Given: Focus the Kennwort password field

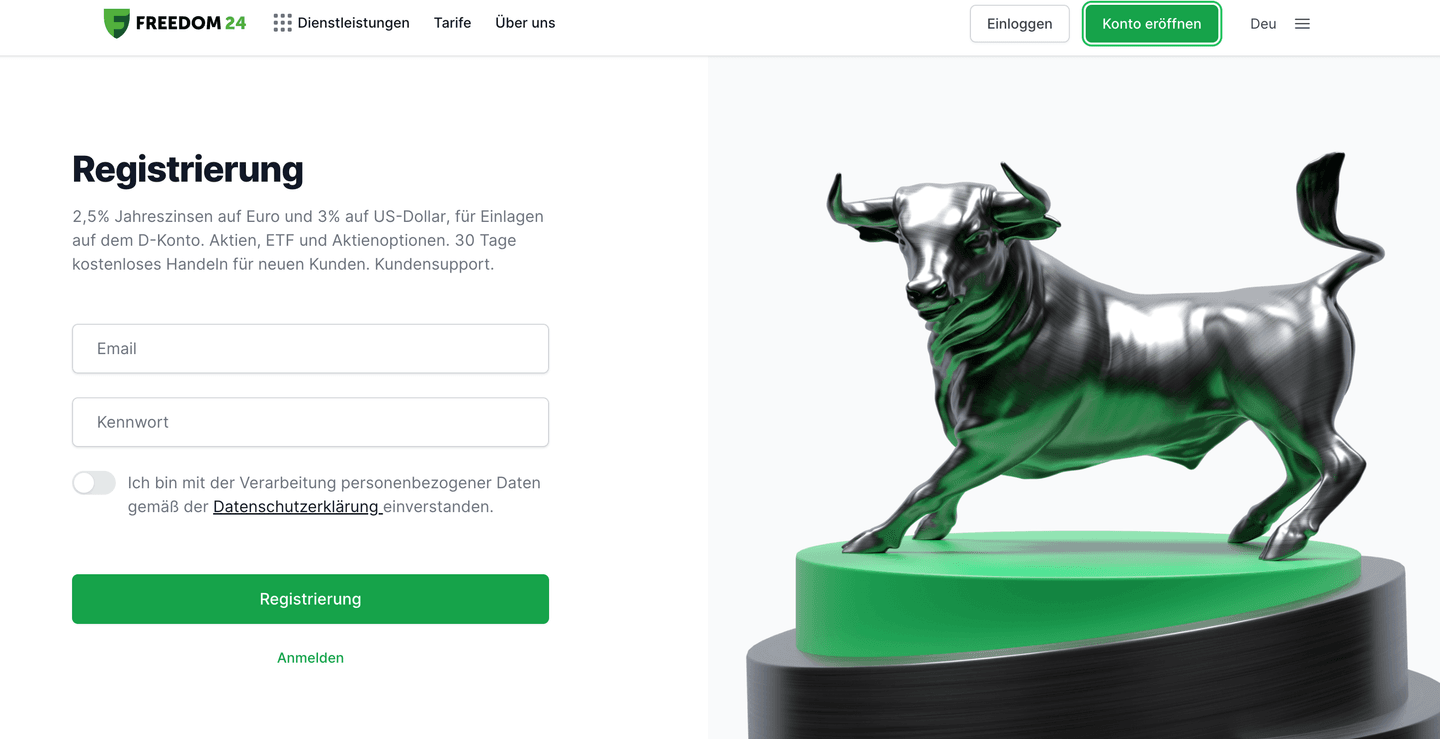Looking at the screenshot, I should [310, 422].
